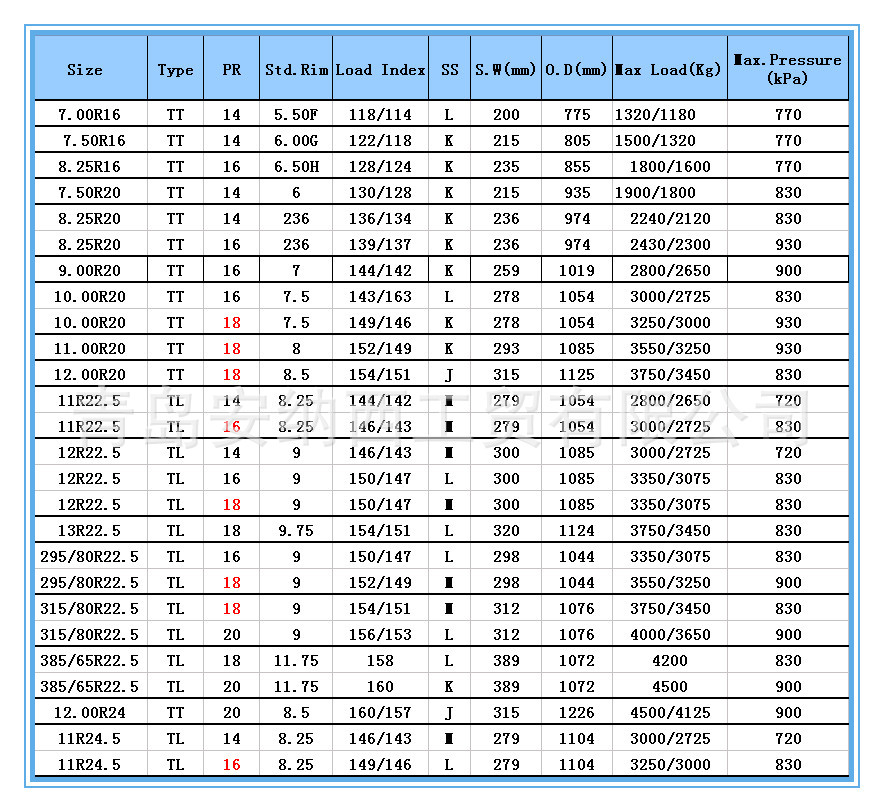Select the 7.50R20 size cell
This screenshot has height=812, width=884.
click(x=89, y=192)
